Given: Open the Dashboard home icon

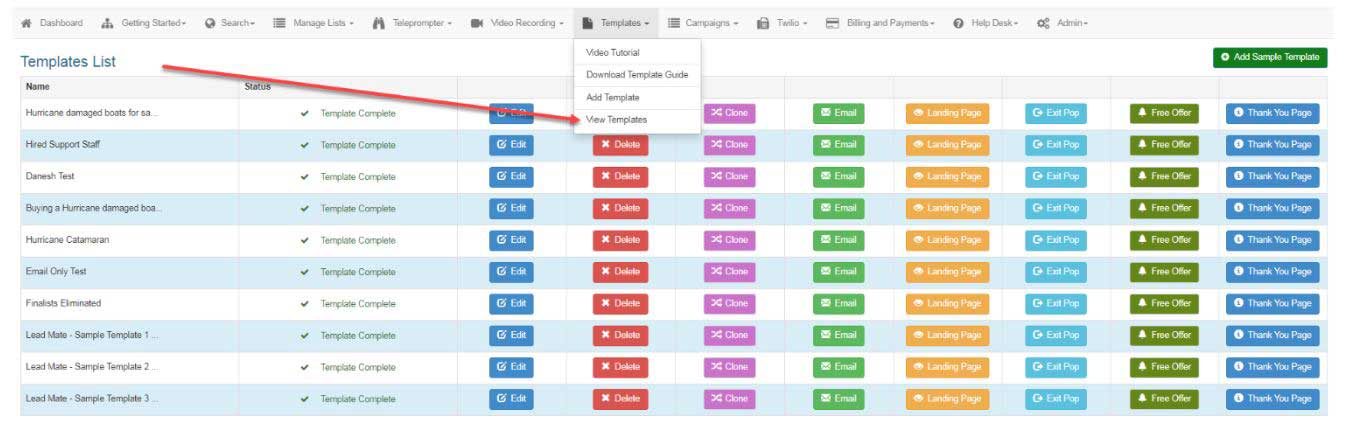Looking at the screenshot, I should click(x=27, y=23).
